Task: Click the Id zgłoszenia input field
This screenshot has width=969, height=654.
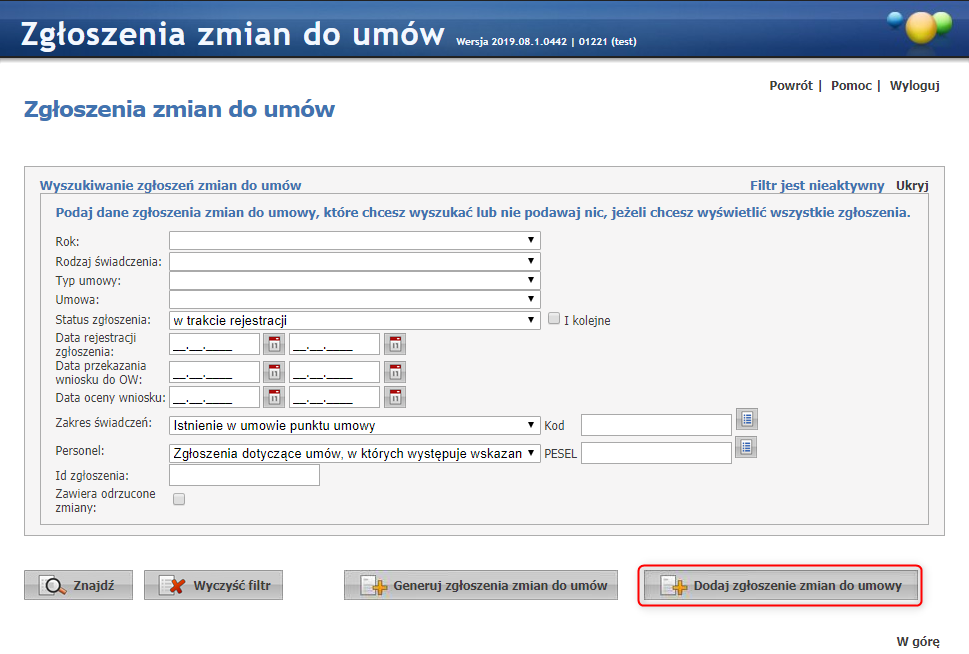Action: point(244,476)
